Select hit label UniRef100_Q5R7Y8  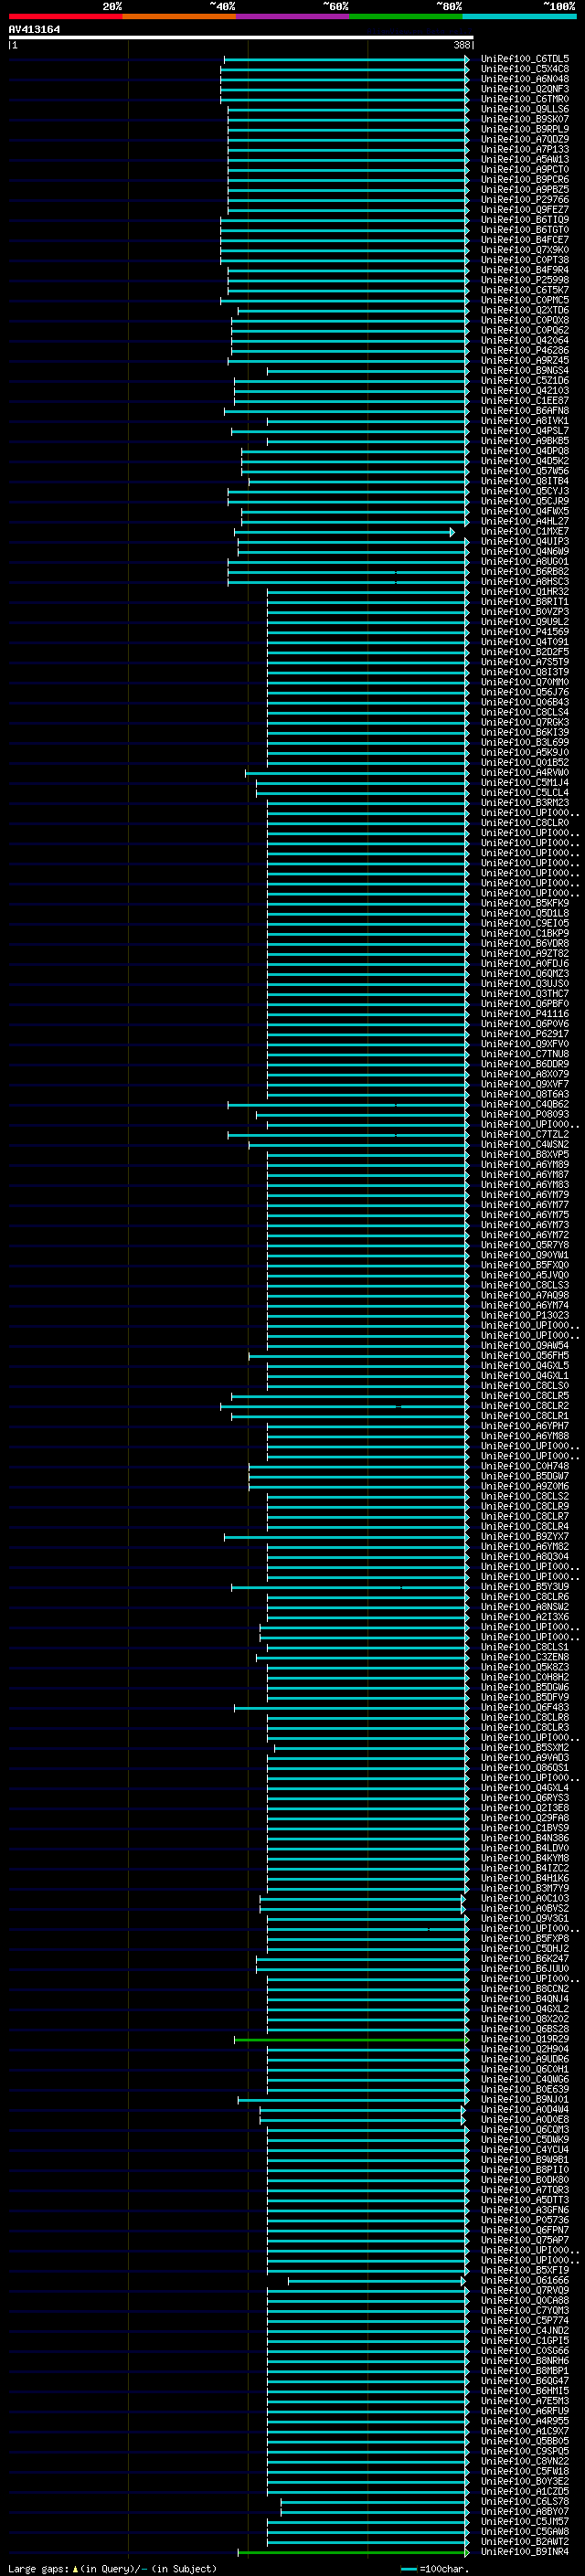point(524,1245)
